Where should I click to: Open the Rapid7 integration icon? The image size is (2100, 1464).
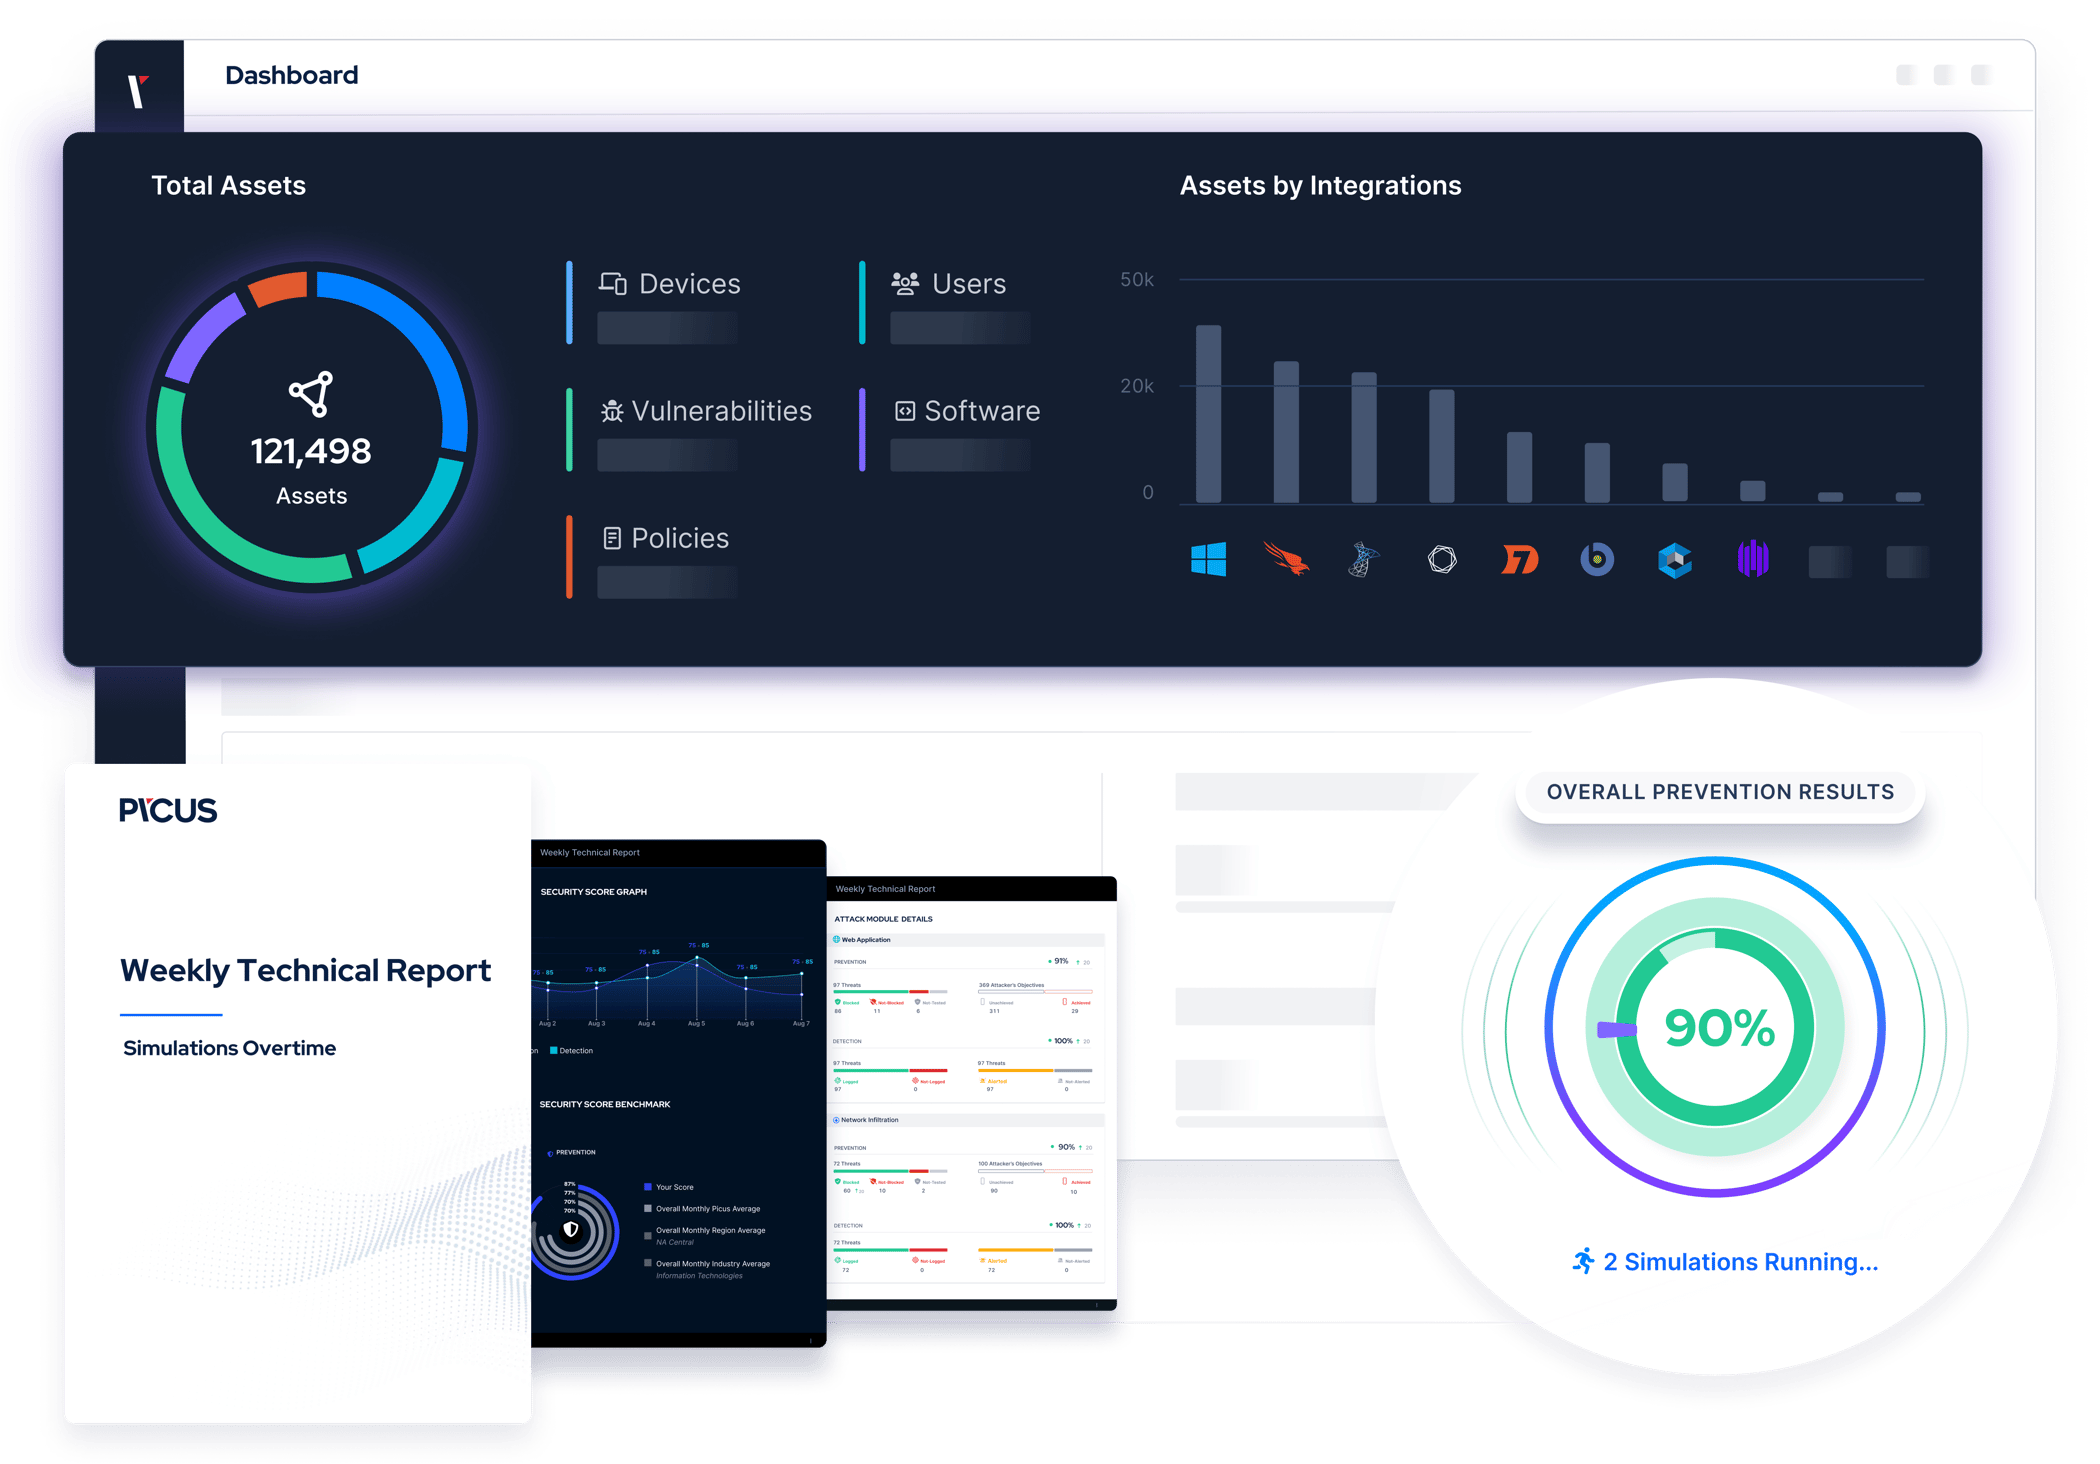tap(1519, 560)
